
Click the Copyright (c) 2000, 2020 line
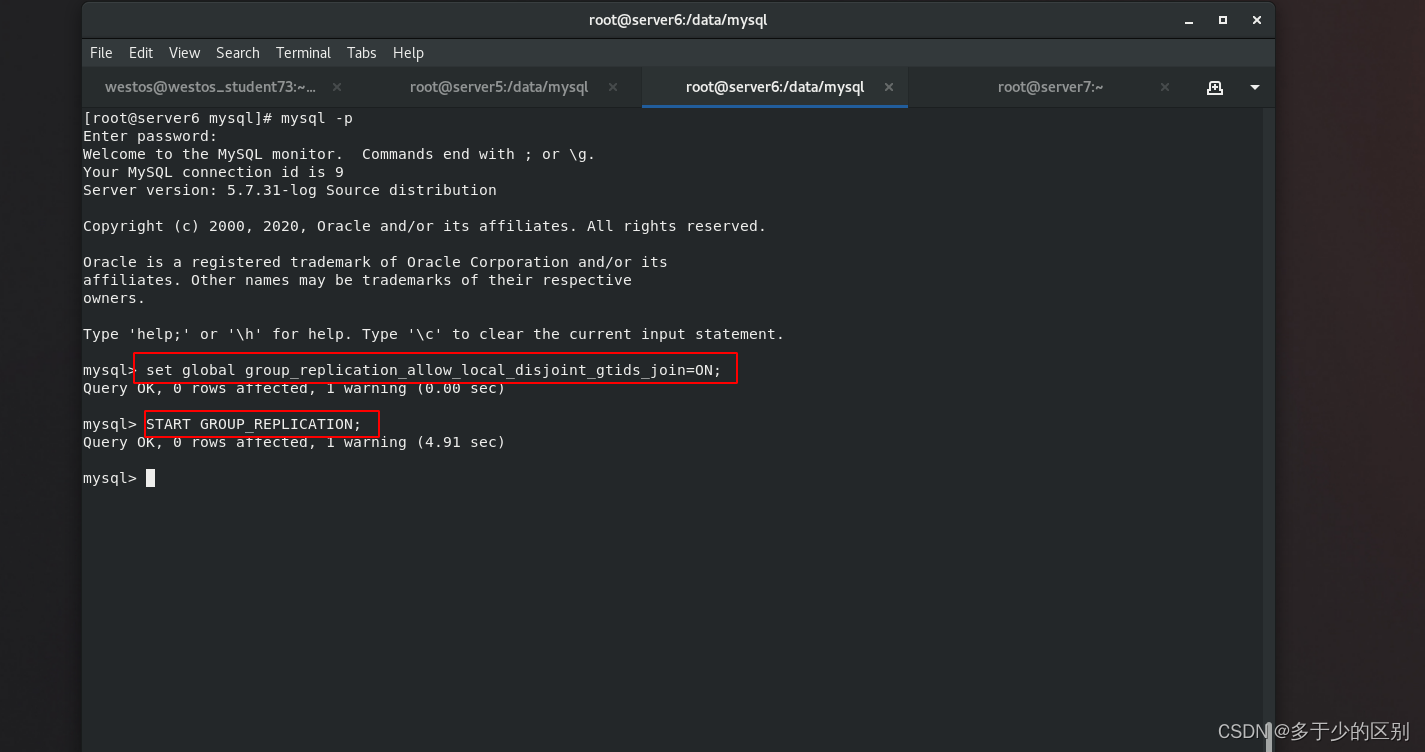point(424,226)
